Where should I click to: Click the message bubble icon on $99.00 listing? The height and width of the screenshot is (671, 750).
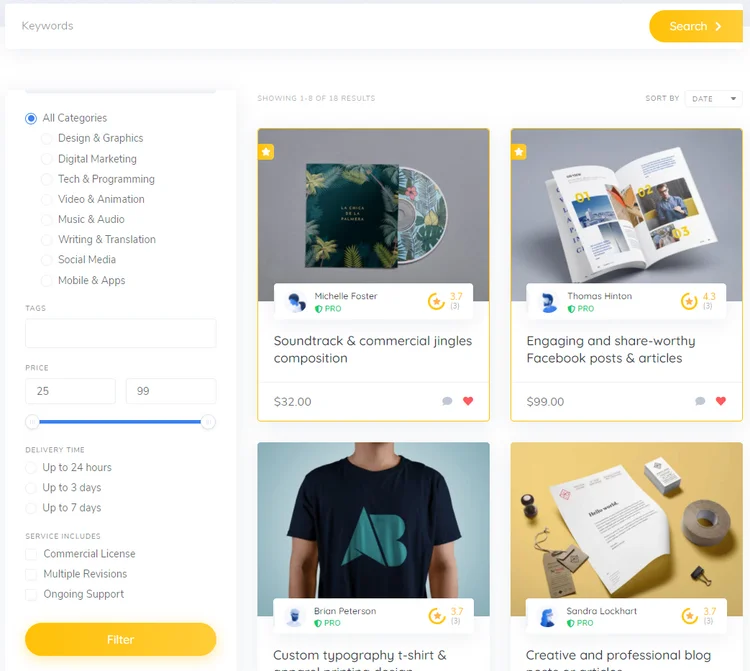[700, 401]
